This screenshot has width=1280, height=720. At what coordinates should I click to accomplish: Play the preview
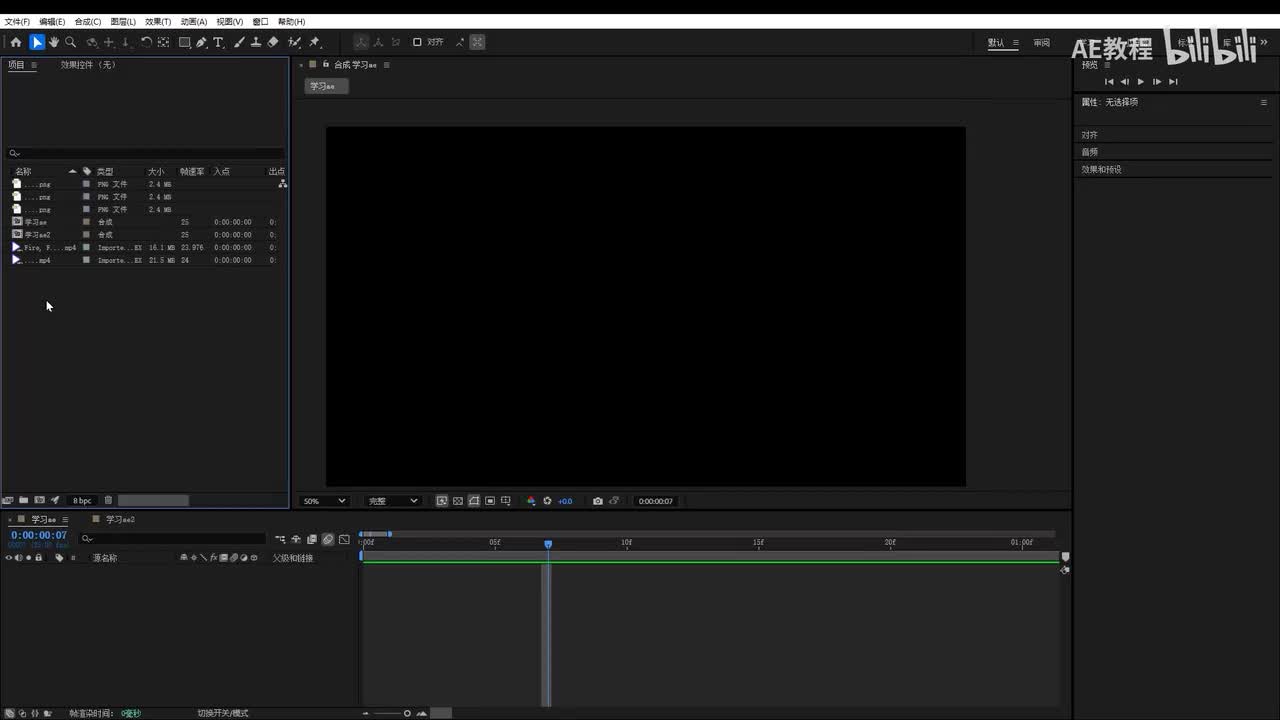click(x=1141, y=82)
